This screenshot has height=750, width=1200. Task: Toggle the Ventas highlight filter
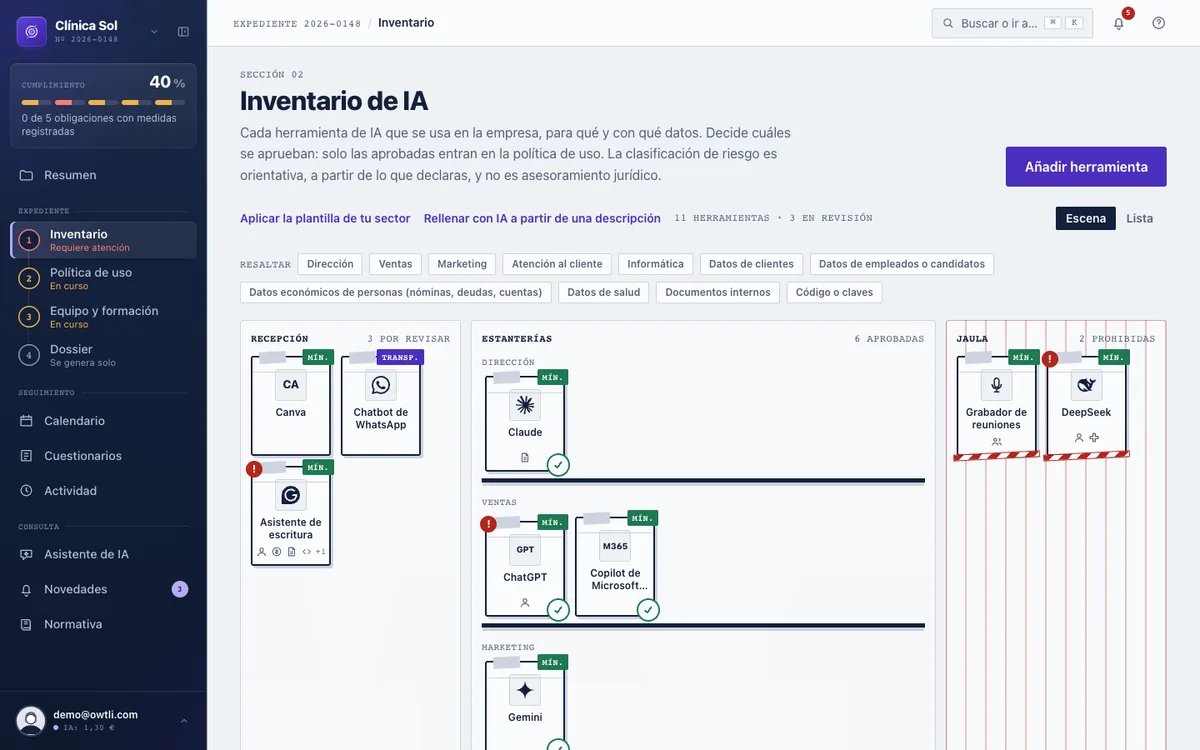pyautogui.click(x=395, y=264)
